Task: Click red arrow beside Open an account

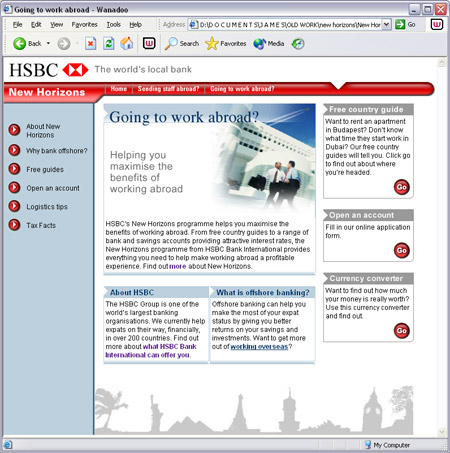Action: pos(14,188)
